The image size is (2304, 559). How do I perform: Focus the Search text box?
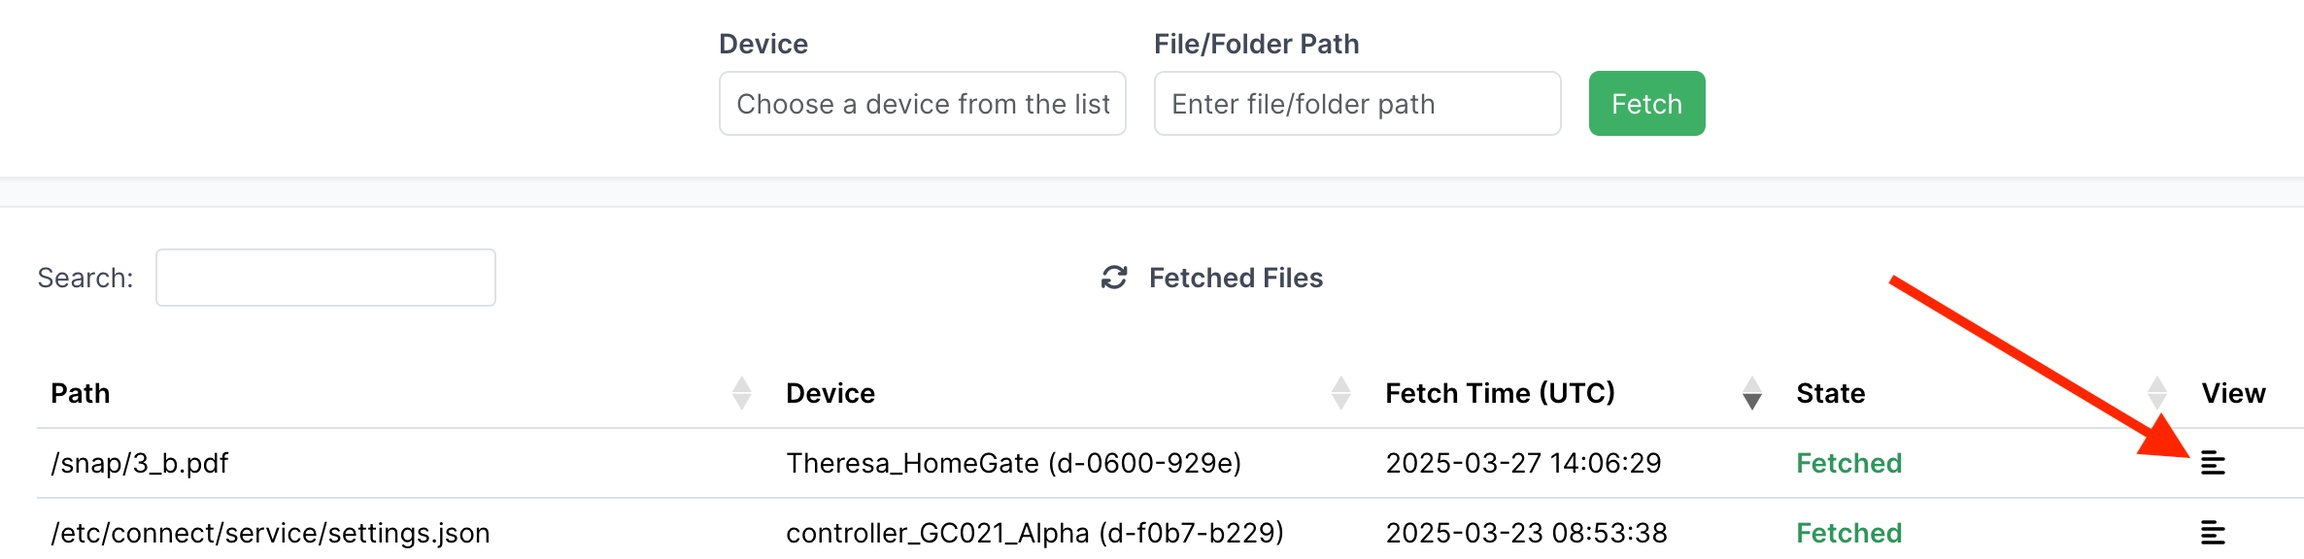[x=325, y=278]
